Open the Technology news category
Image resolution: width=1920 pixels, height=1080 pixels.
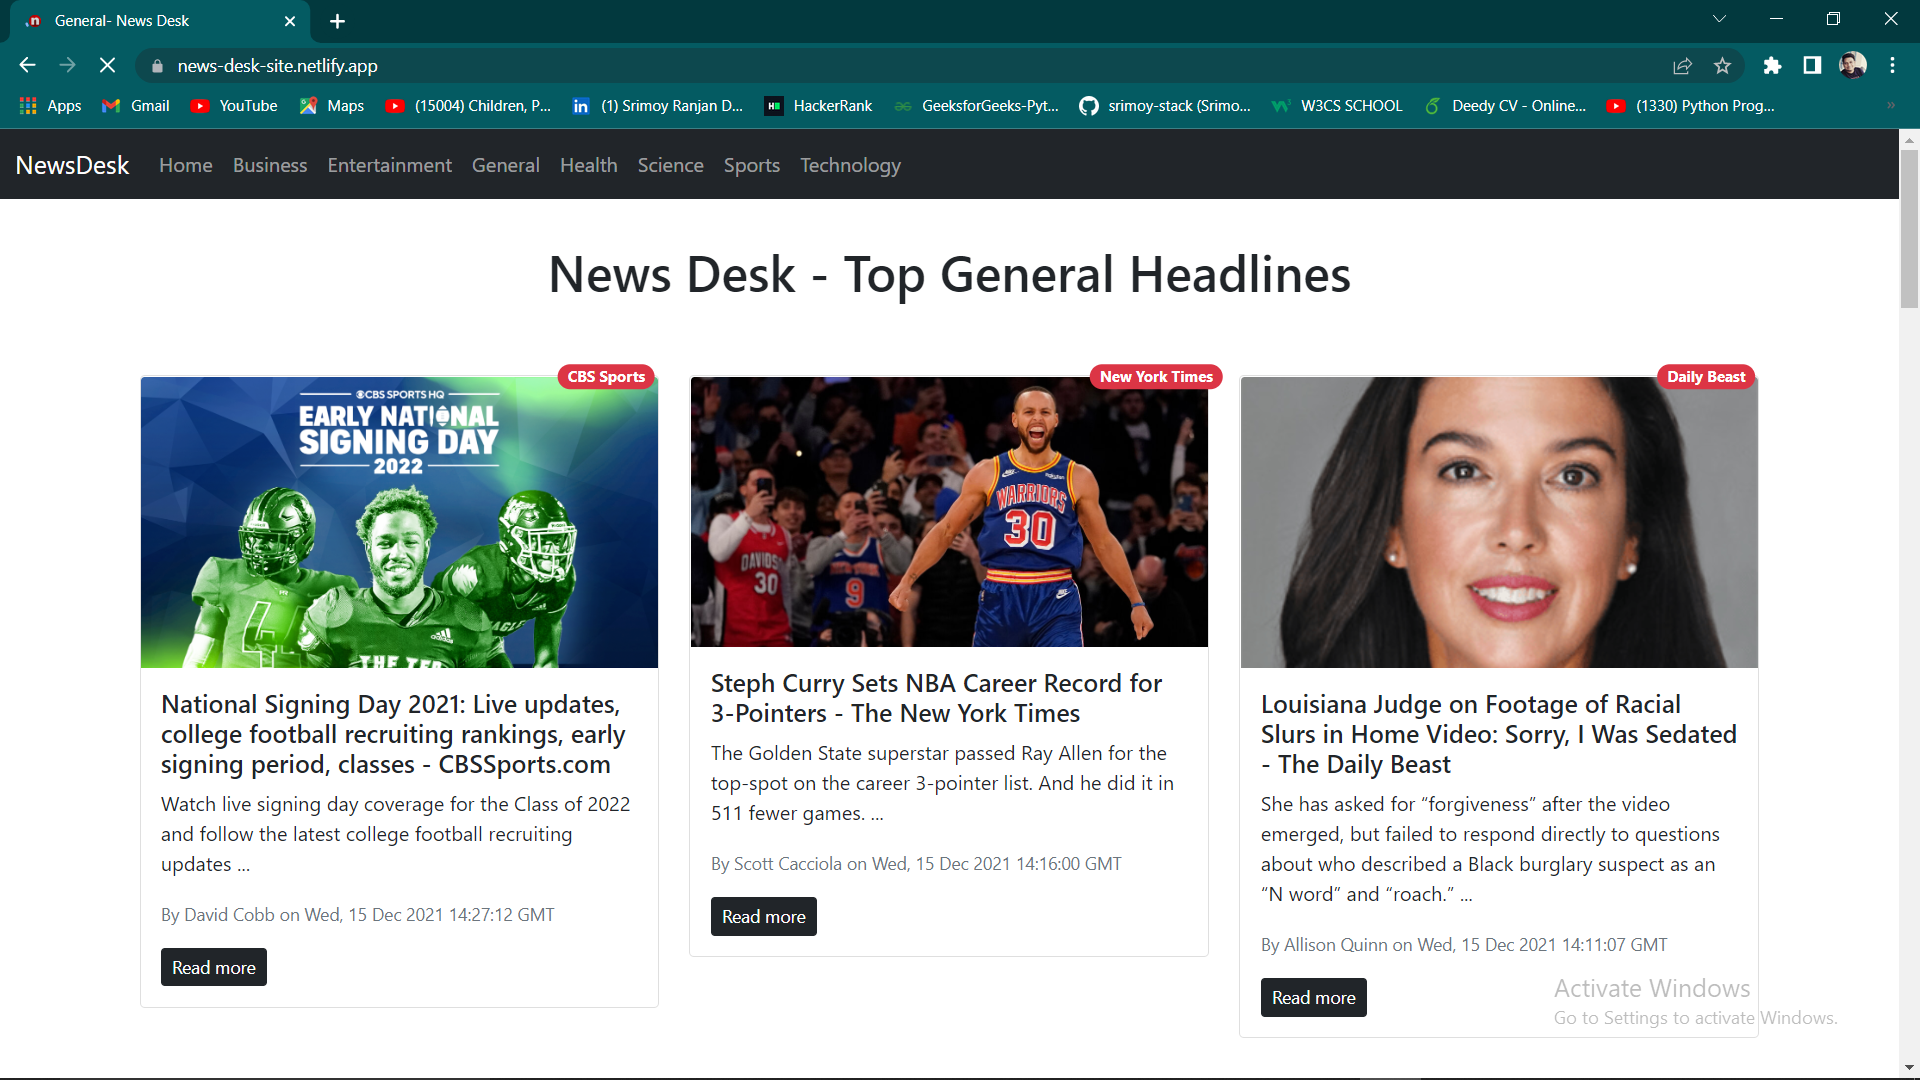tap(850, 165)
